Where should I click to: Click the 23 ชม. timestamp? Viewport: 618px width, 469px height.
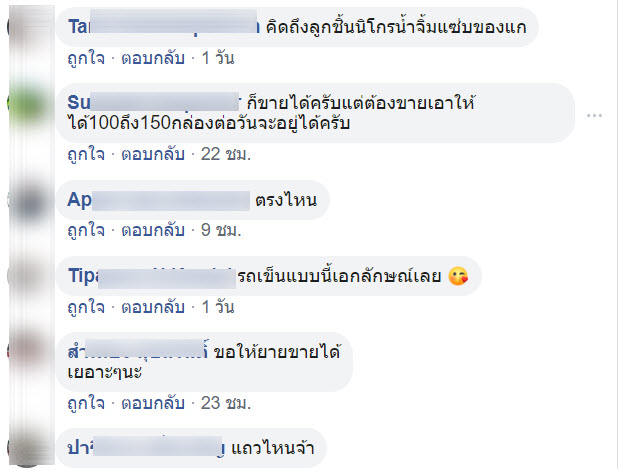pos(226,403)
